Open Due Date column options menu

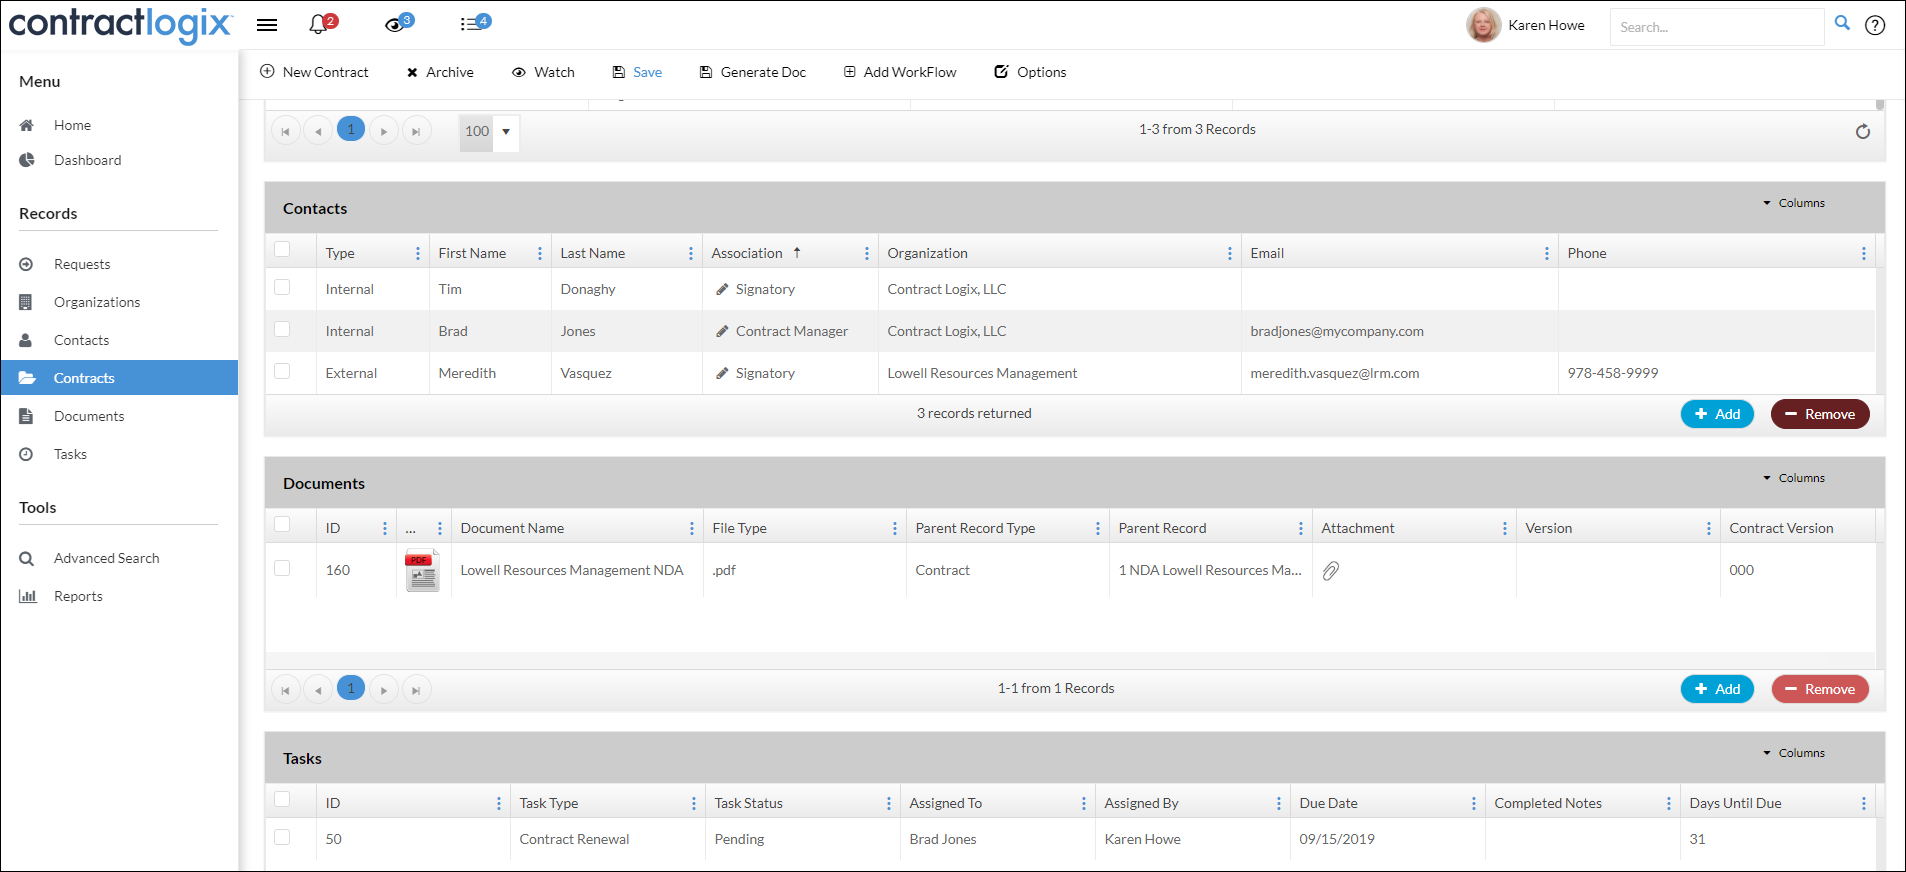(x=1474, y=803)
